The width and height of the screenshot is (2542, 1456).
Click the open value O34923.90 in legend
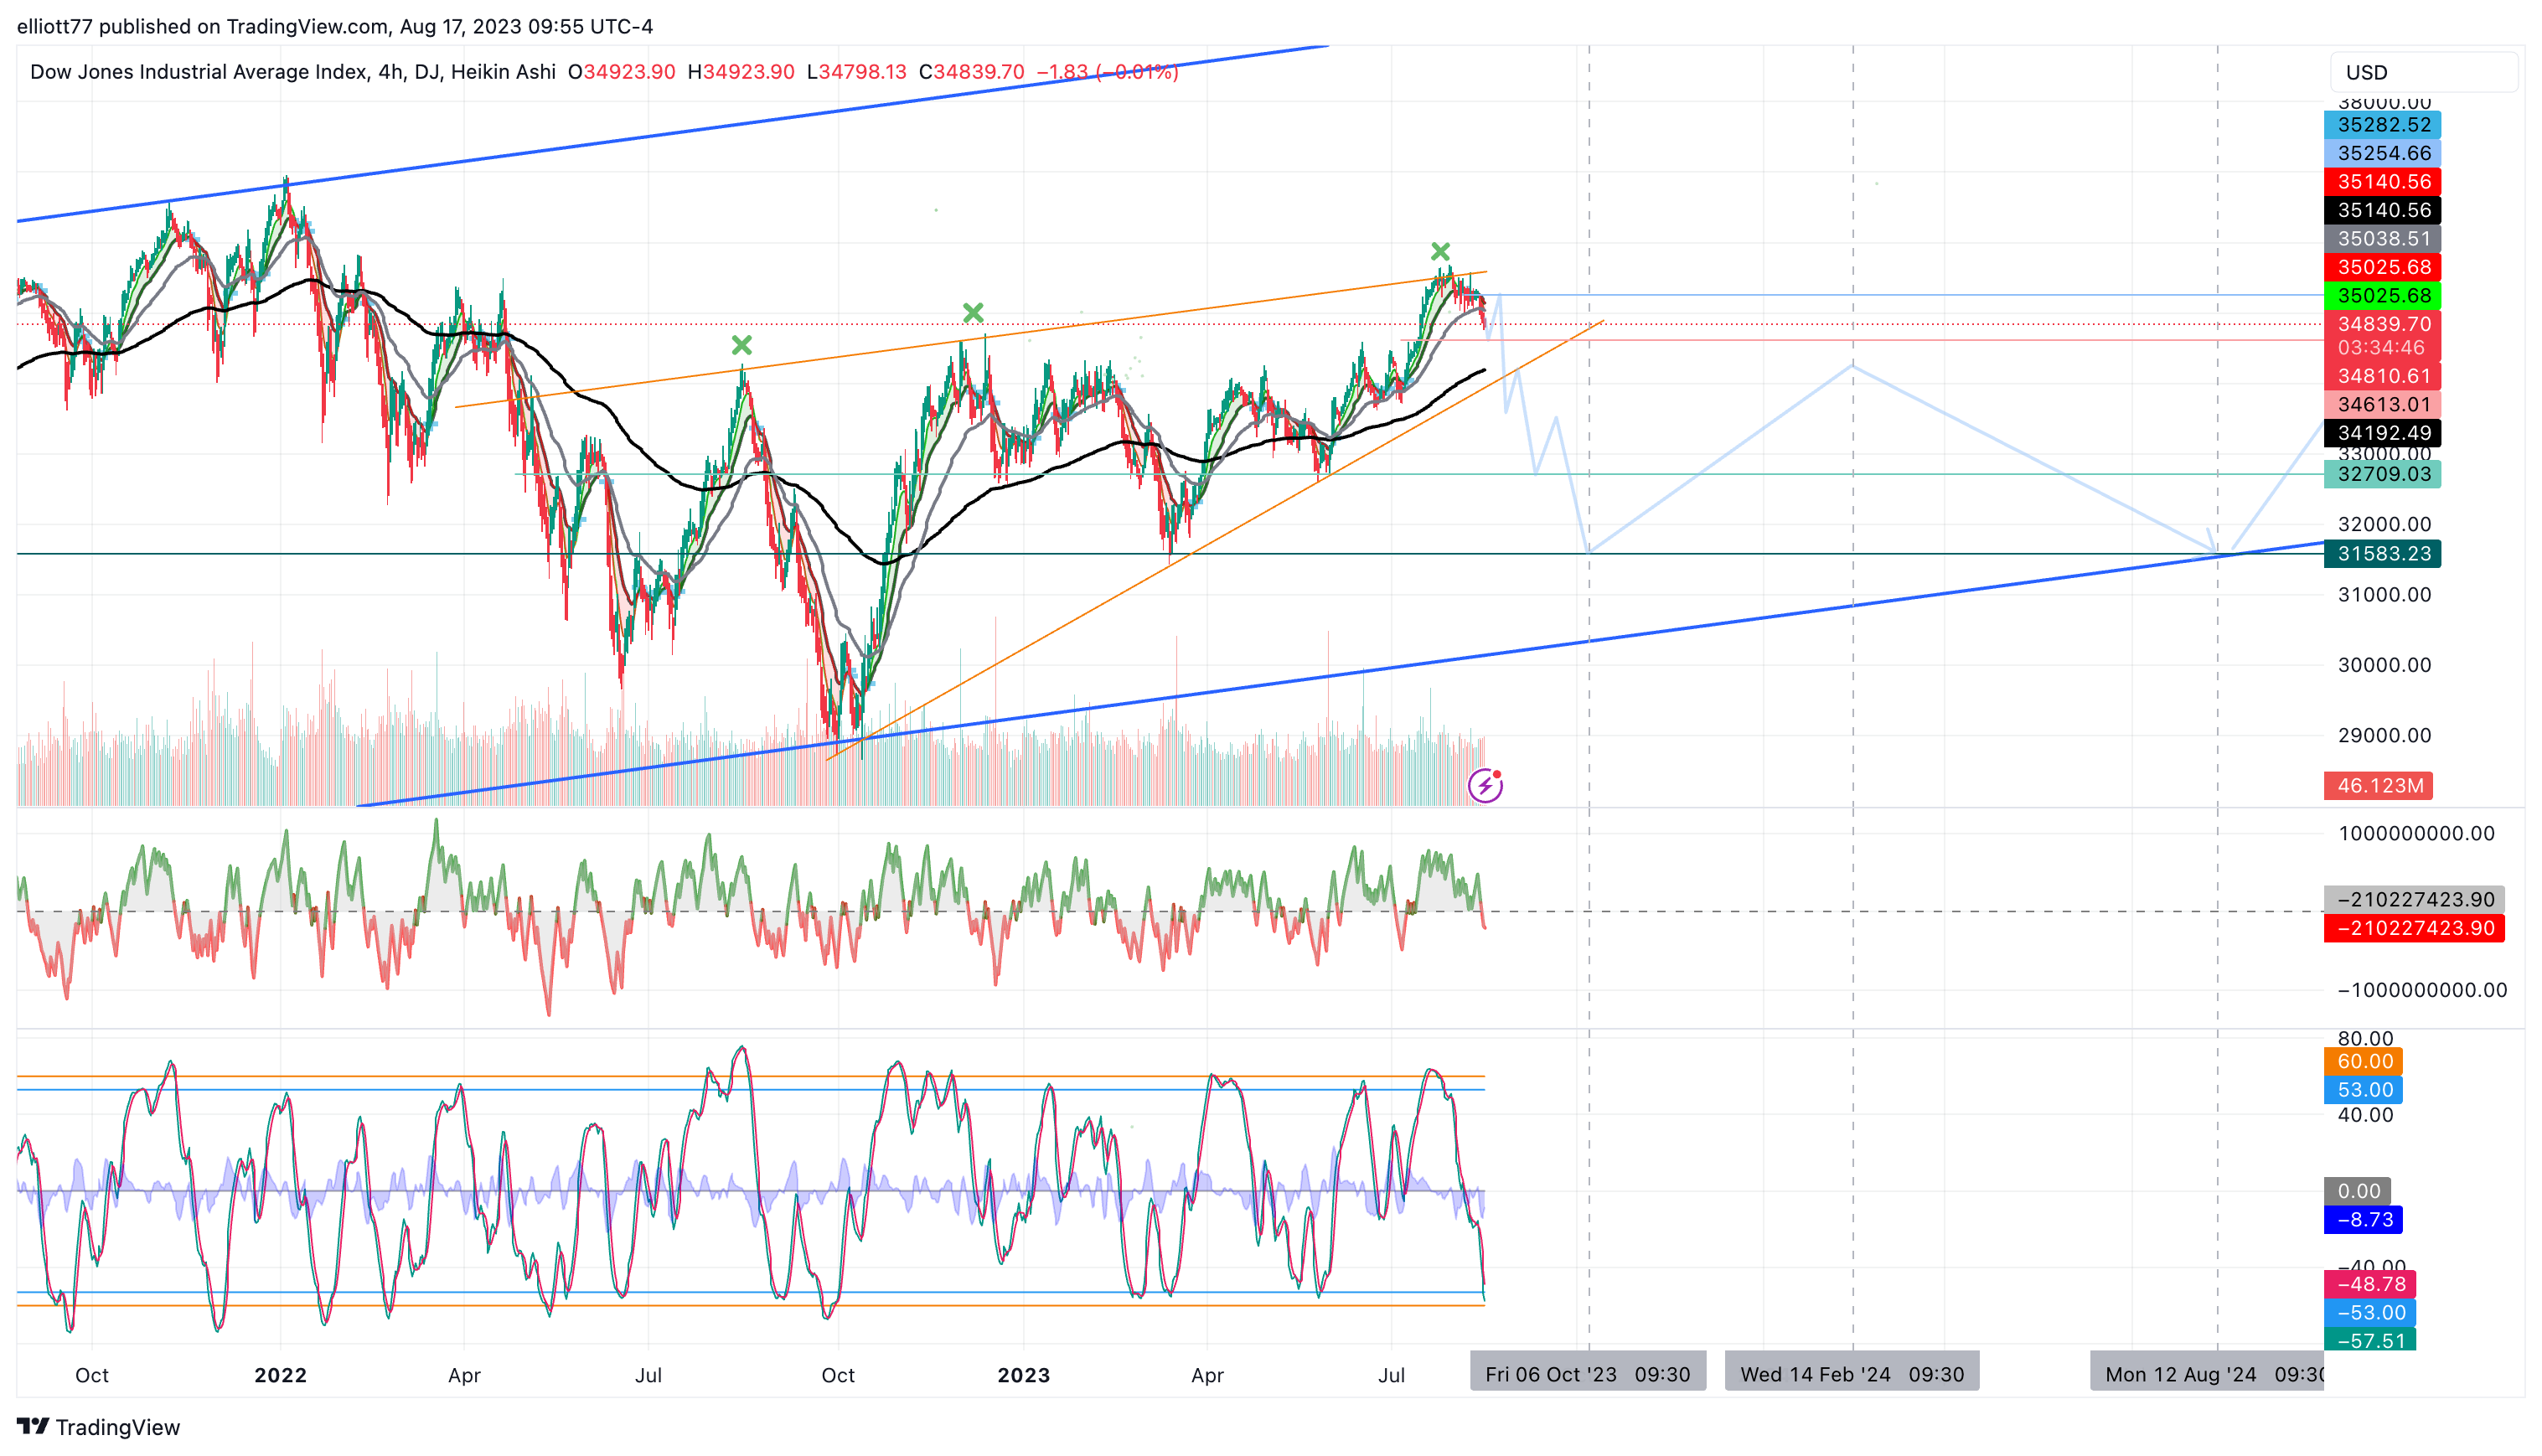pyautogui.click(x=622, y=72)
